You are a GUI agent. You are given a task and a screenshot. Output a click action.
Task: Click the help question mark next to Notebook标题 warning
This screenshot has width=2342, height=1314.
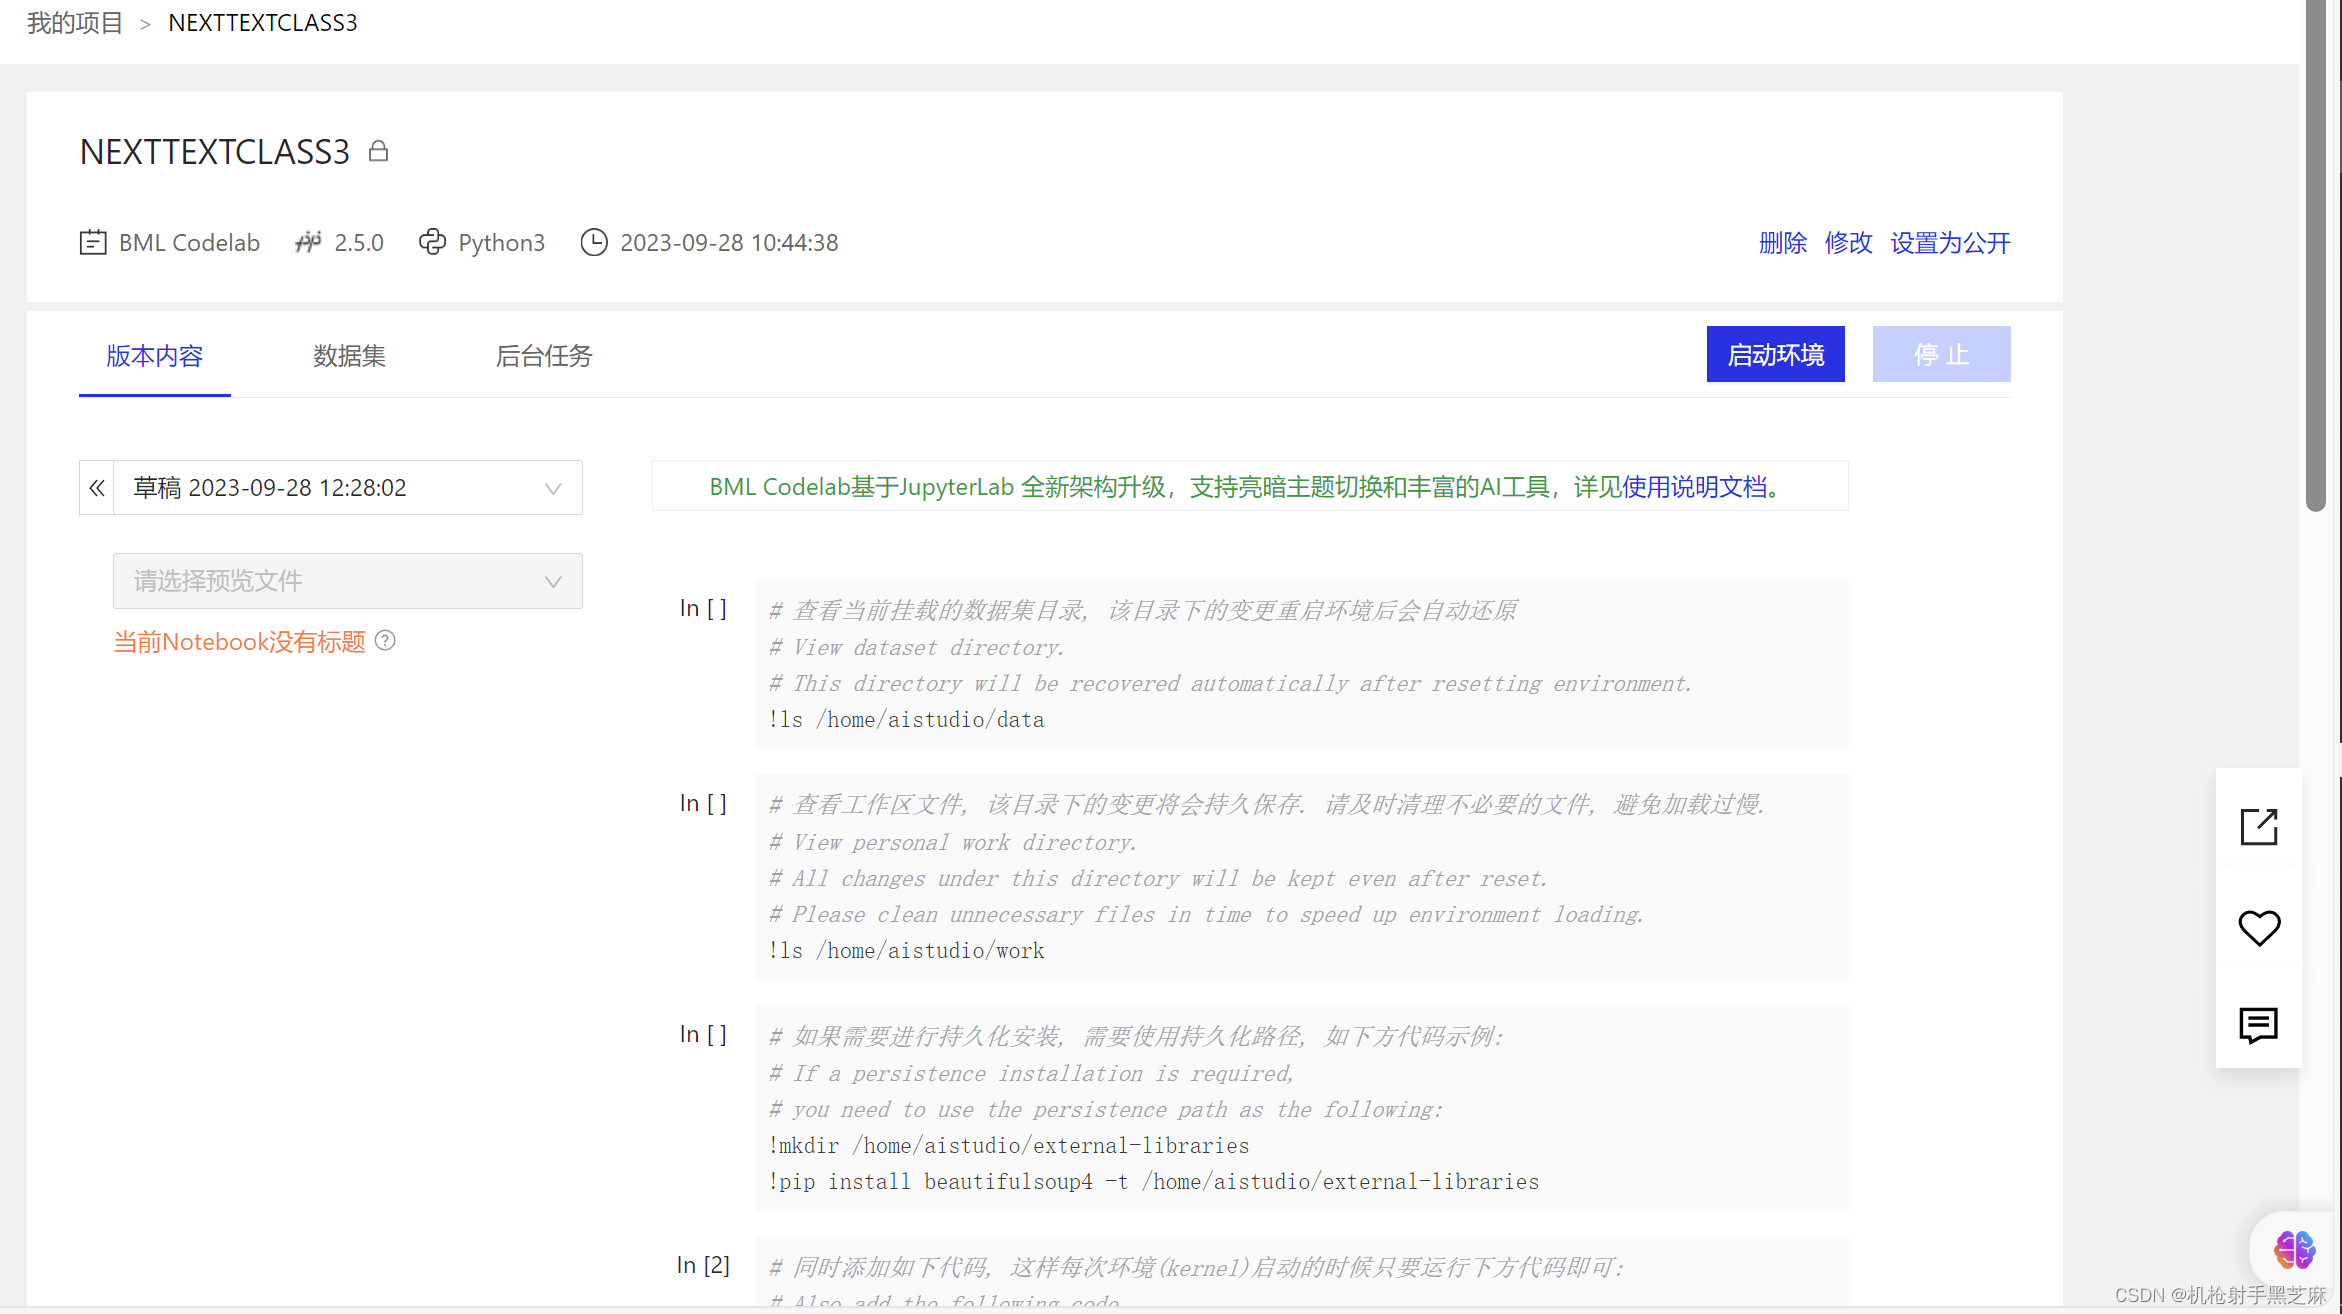click(x=385, y=641)
